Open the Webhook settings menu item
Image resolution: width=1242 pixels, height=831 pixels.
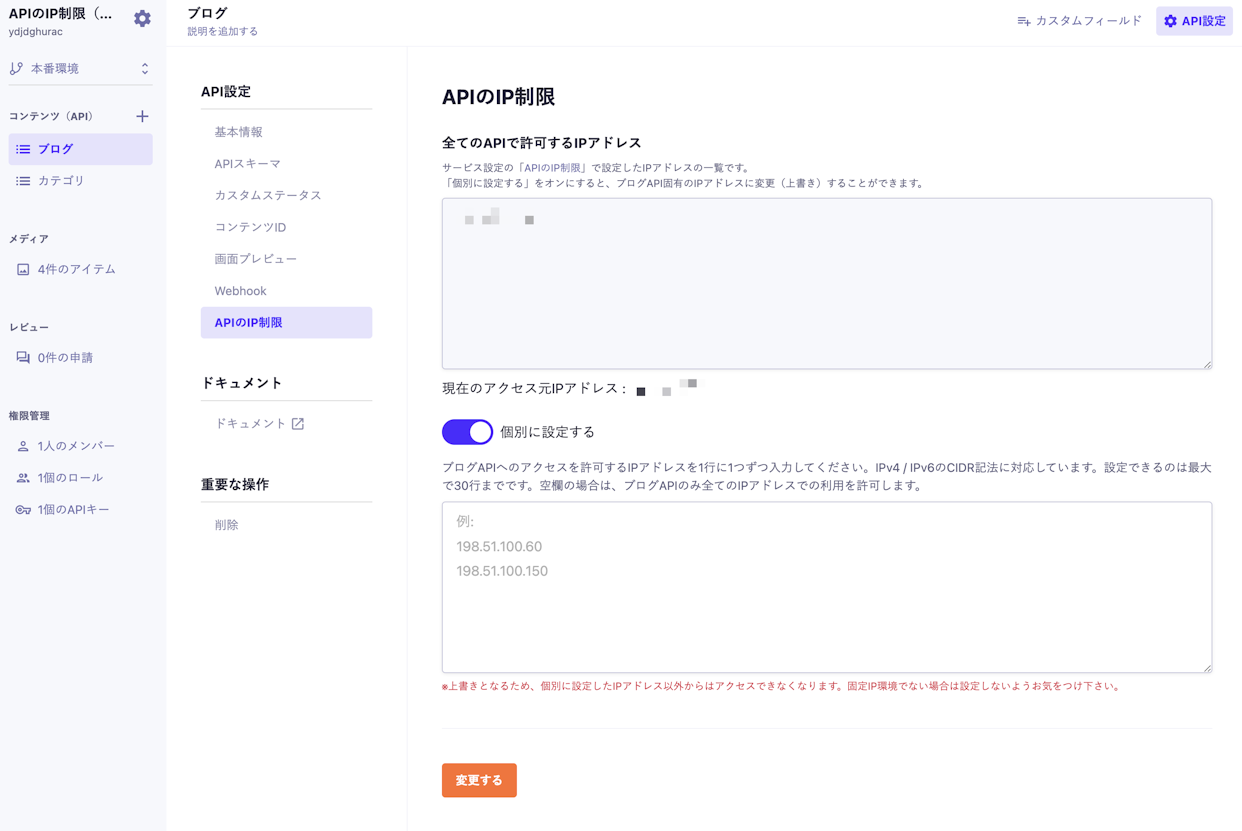pyautogui.click(x=240, y=291)
